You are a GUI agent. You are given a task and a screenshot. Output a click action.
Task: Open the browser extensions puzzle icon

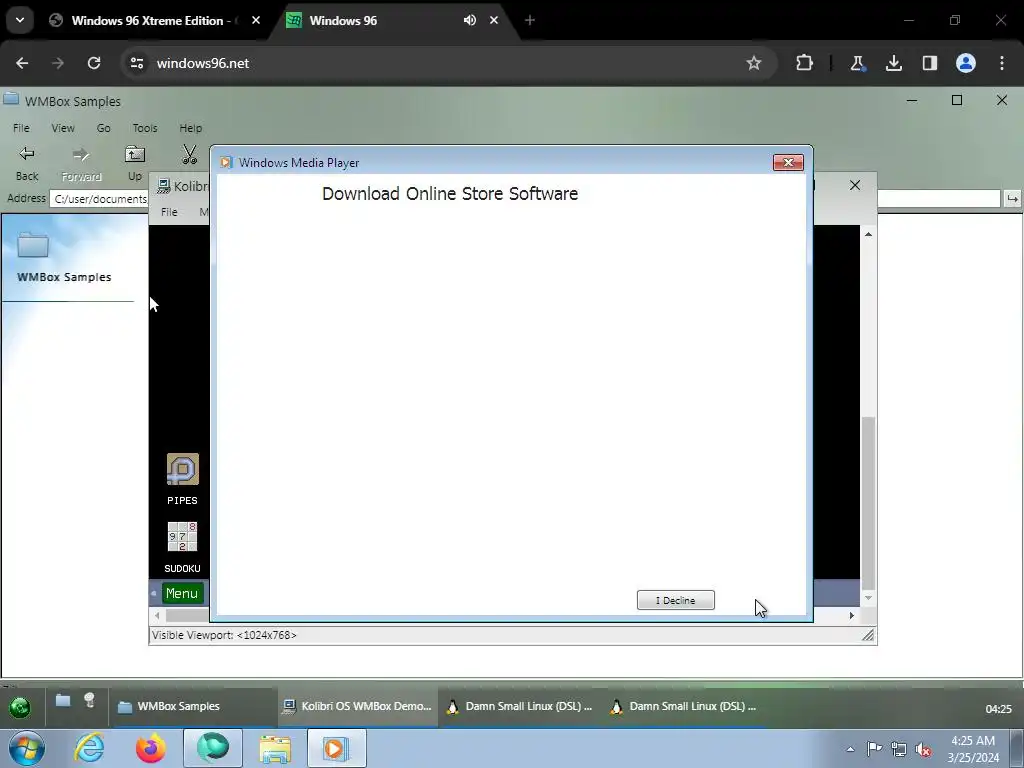click(804, 63)
